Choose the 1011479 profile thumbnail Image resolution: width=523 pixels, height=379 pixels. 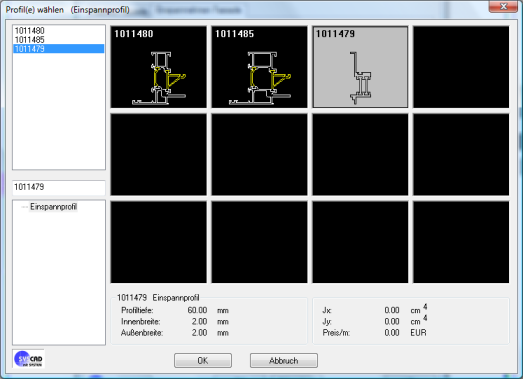click(360, 67)
